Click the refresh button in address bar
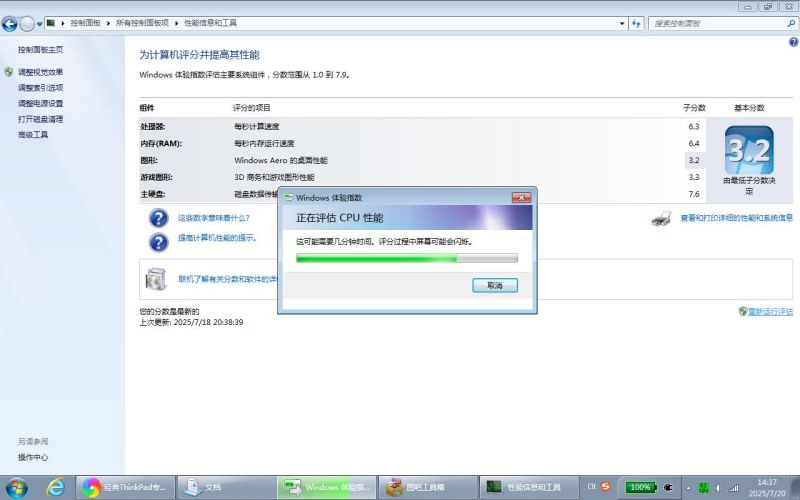 tap(636, 23)
